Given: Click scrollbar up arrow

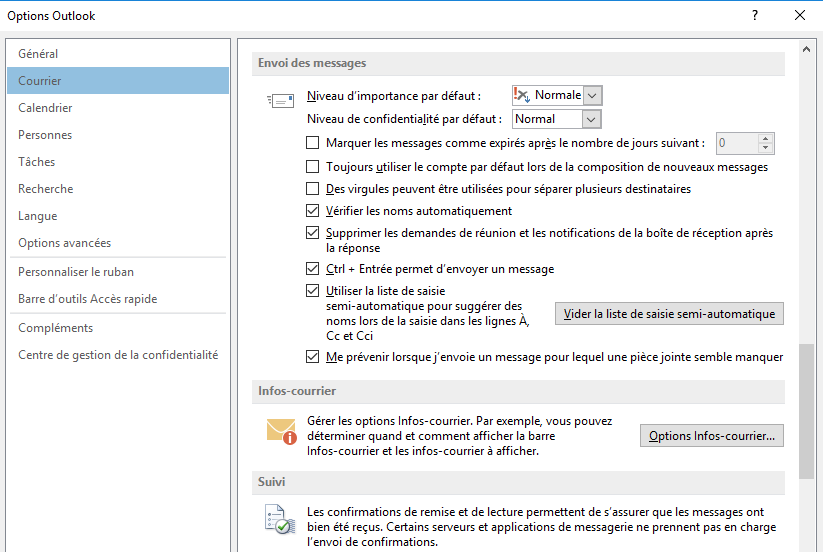Looking at the screenshot, I should (806, 49).
